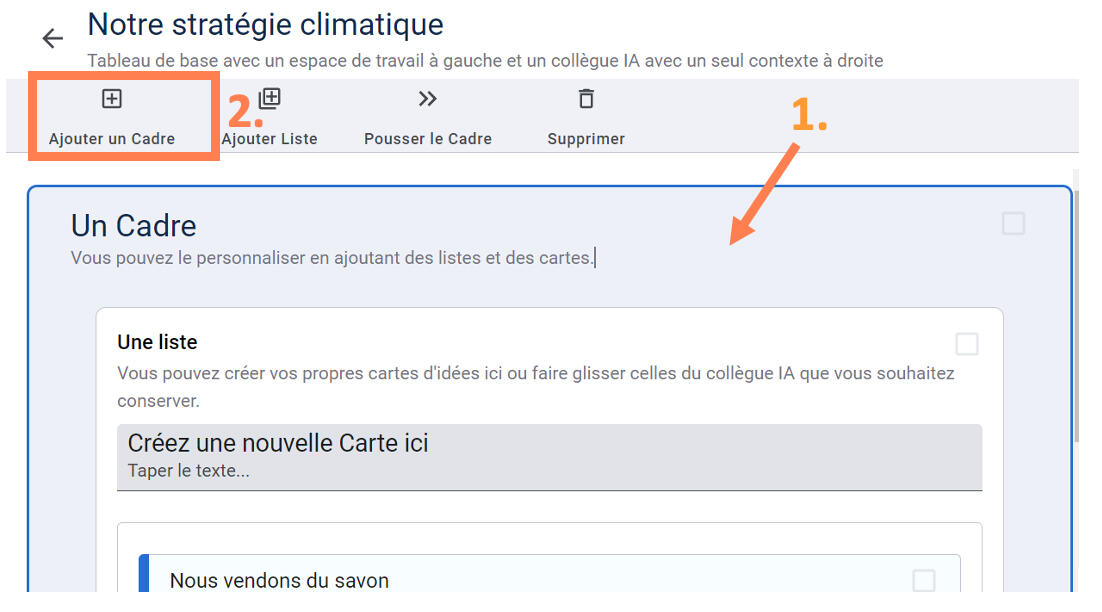Tick the checkbox of 'Un Cadre' frame
This screenshot has width=1102, height=612.
point(1013,224)
